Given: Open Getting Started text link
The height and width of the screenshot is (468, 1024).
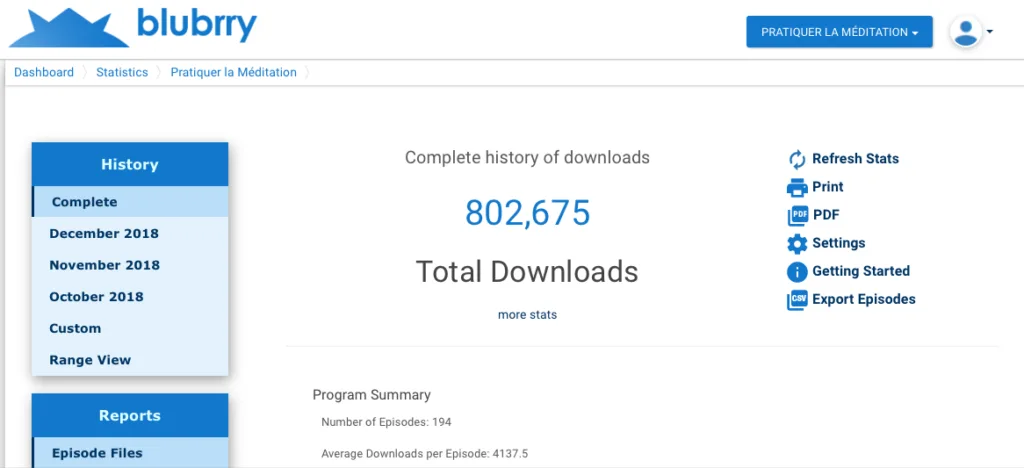Looking at the screenshot, I should pyautogui.click(x=861, y=271).
